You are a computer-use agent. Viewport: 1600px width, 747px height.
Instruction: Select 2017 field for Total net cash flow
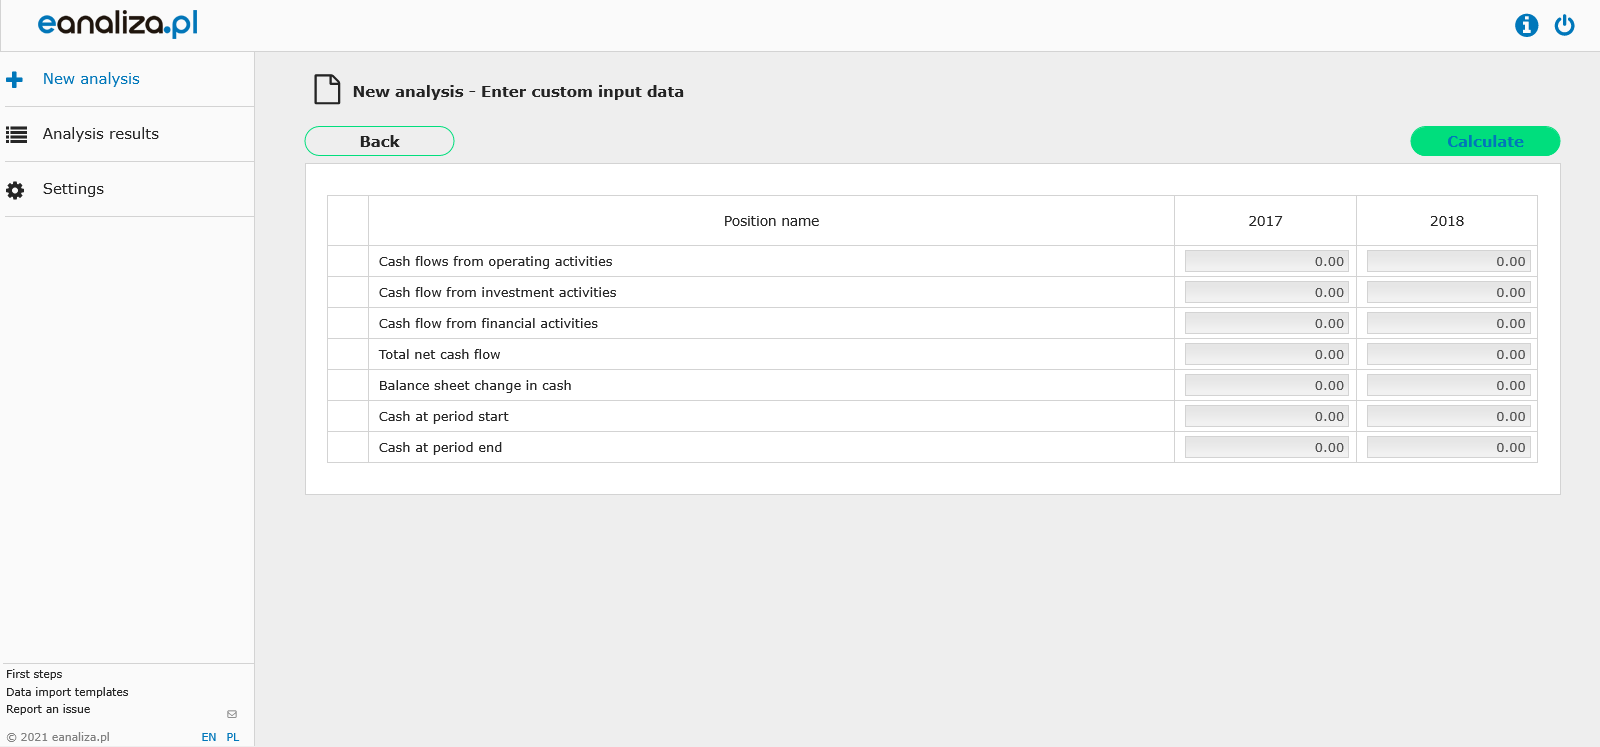pos(1267,354)
